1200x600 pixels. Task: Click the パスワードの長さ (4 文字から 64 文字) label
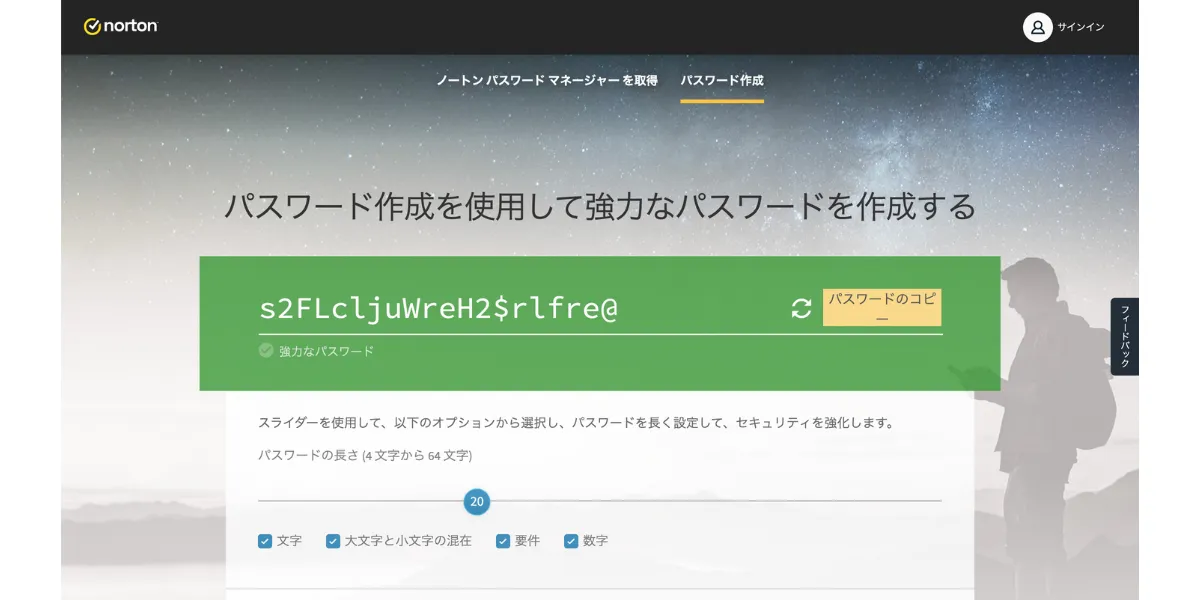click(x=365, y=455)
